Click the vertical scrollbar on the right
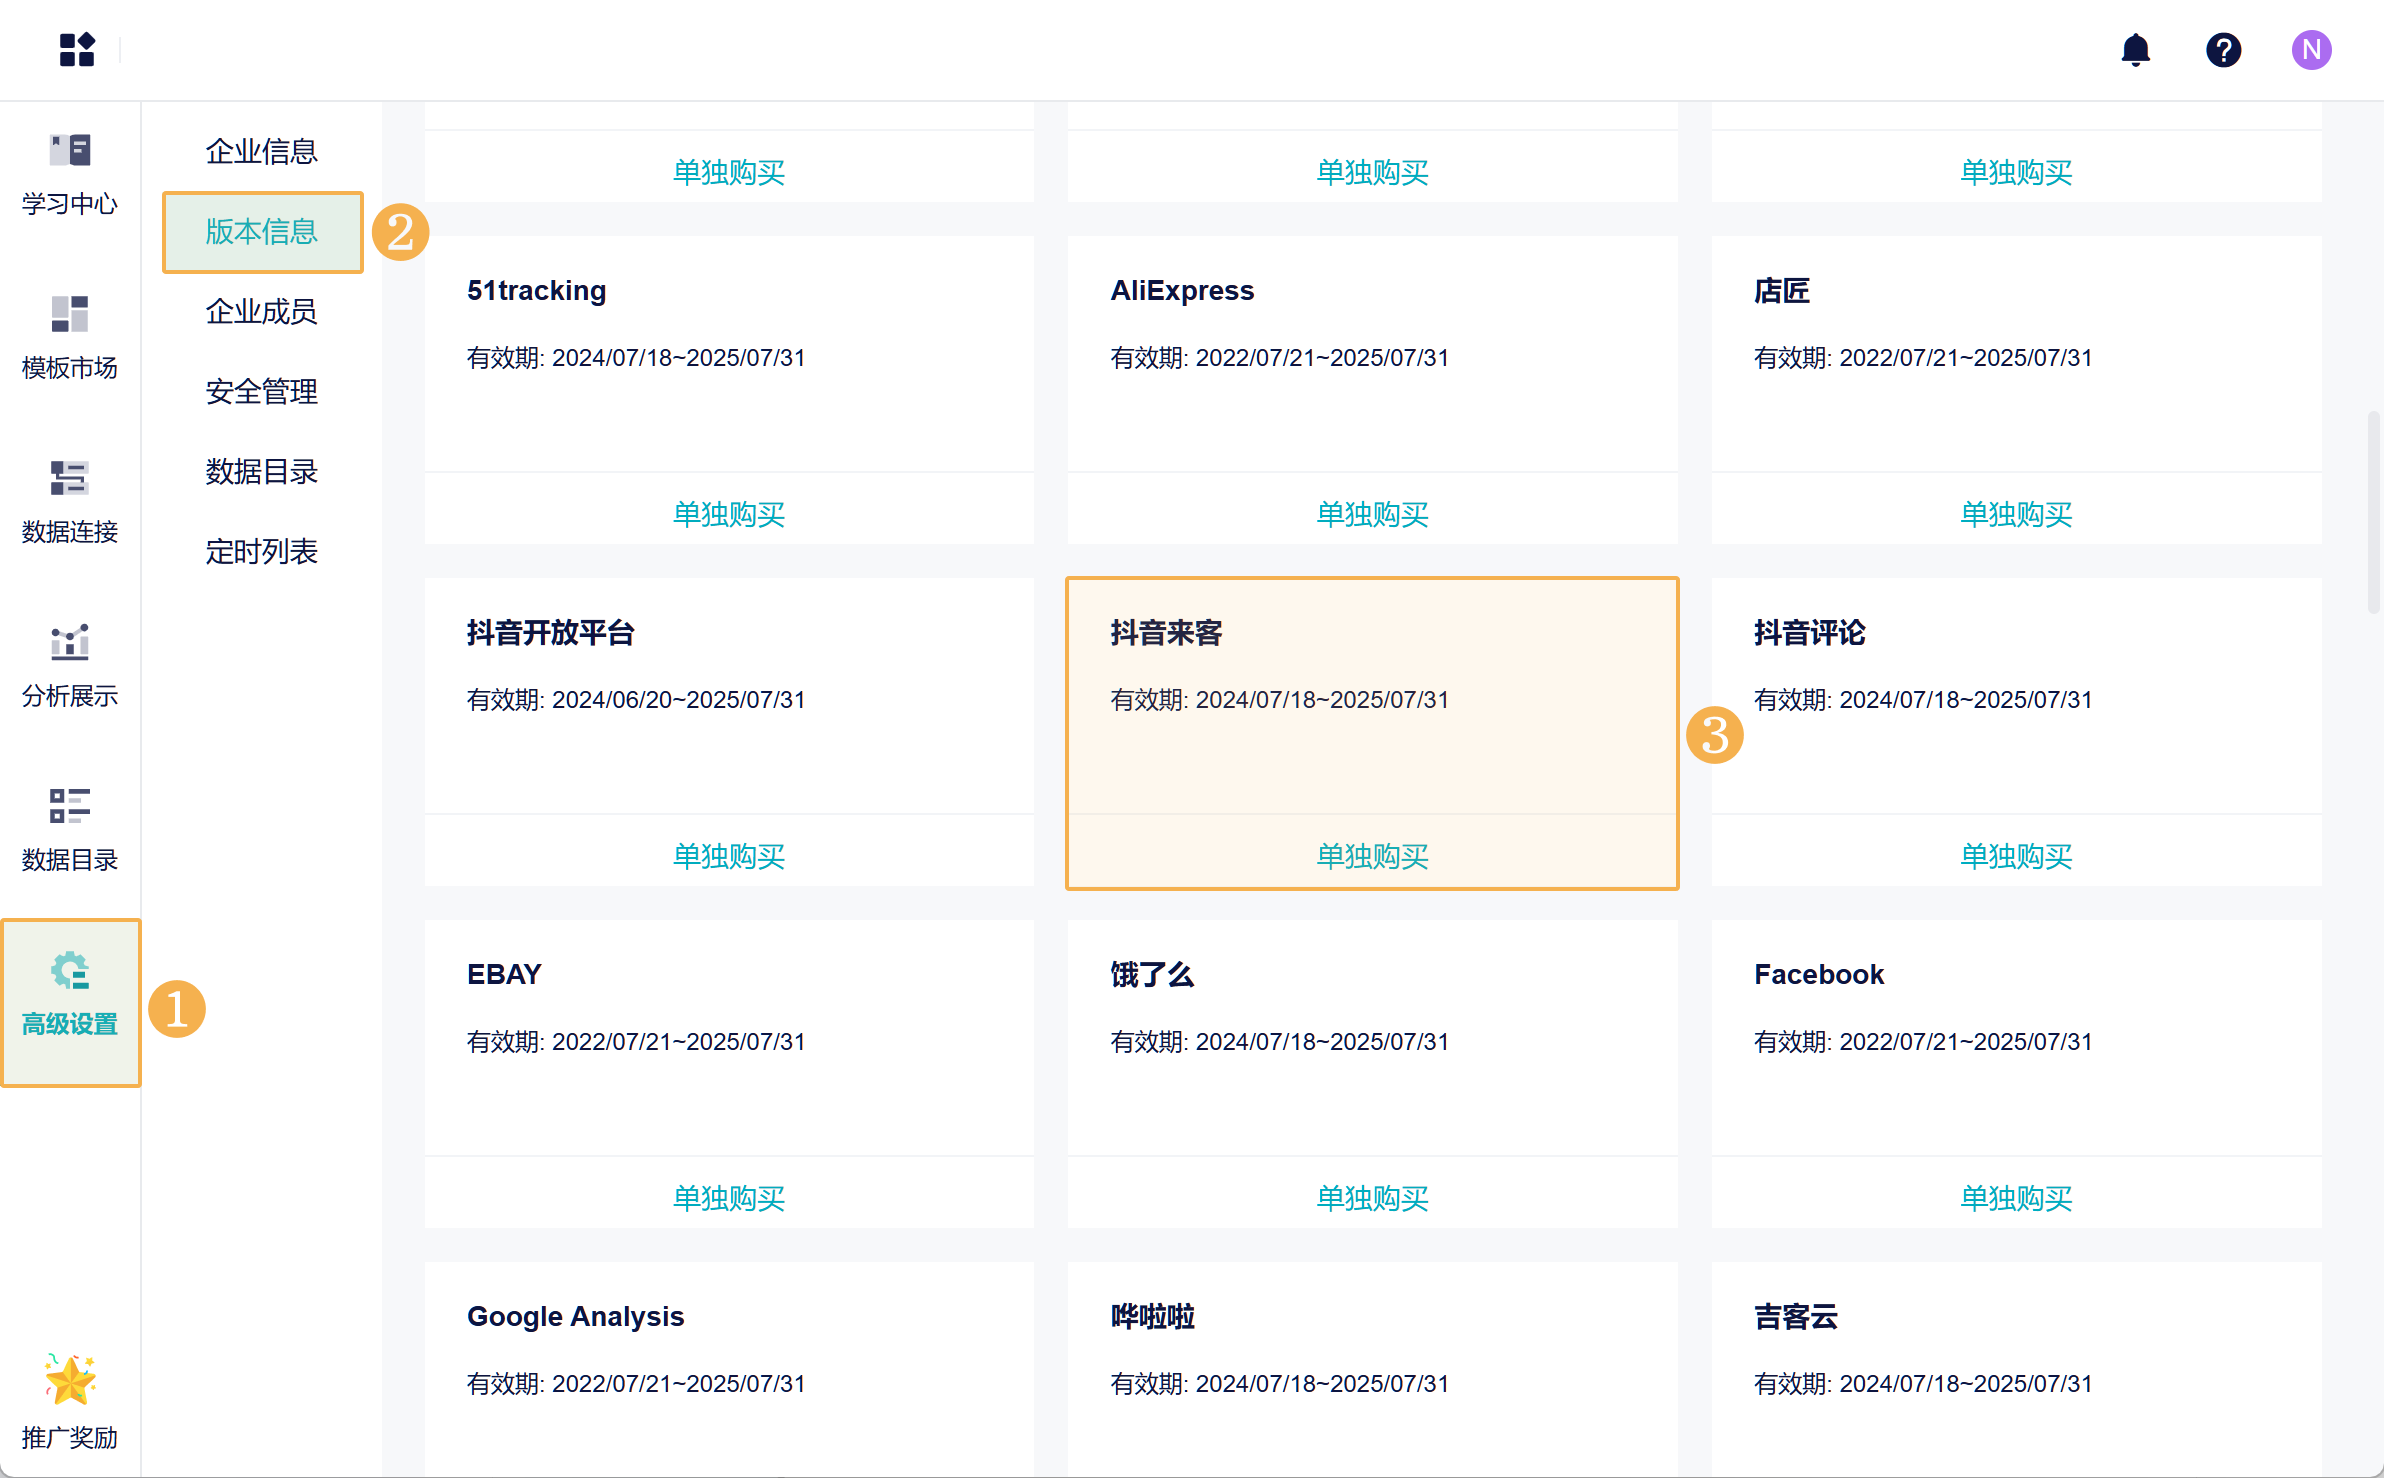This screenshot has height=1478, width=2384. pyautogui.click(x=2372, y=512)
